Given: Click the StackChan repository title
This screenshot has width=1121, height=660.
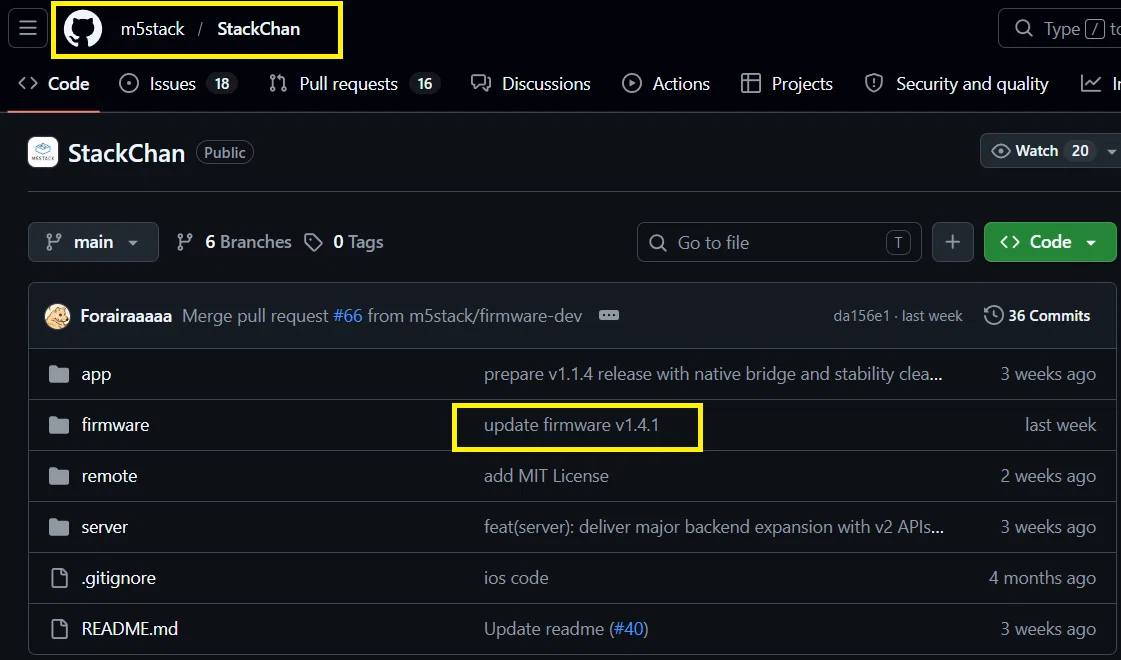Looking at the screenshot, I should 127,153.
